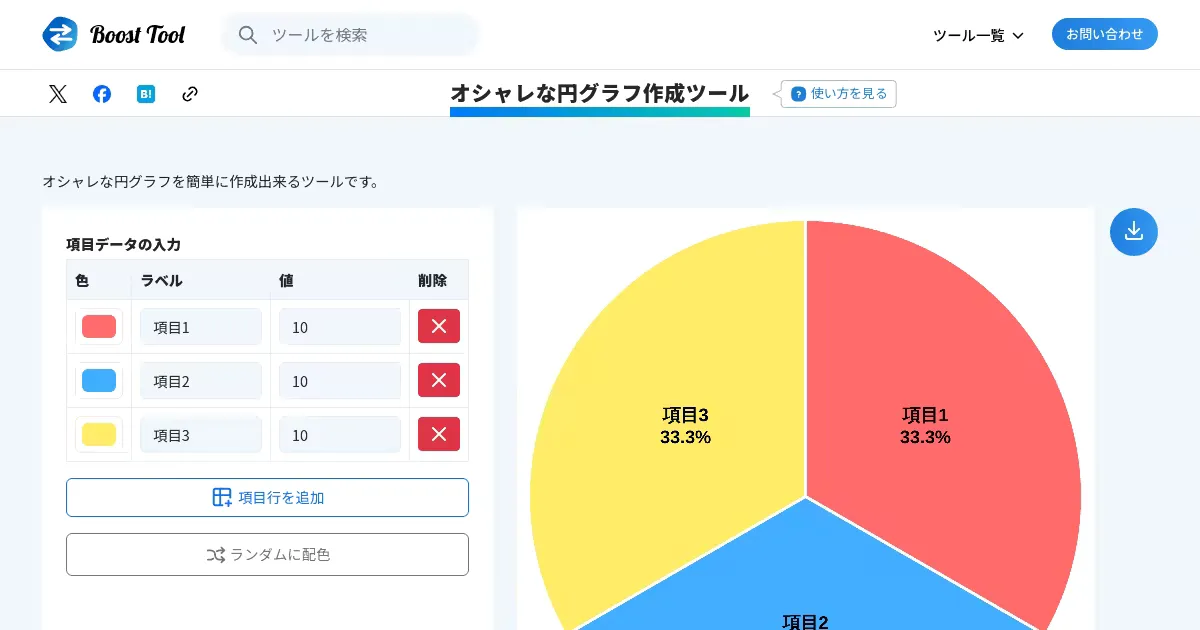Open the ツール一覧 dropdown menu
The height and width of the screenshot is (630, 1200).
(x=977, y=35)
